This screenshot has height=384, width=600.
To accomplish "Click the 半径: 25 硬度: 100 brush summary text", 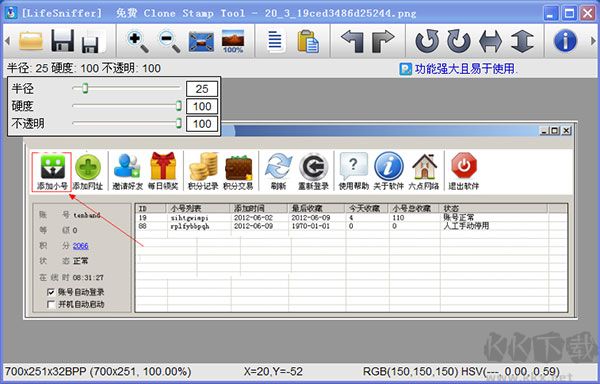I will pyautogui.click(x=84, y=68).
